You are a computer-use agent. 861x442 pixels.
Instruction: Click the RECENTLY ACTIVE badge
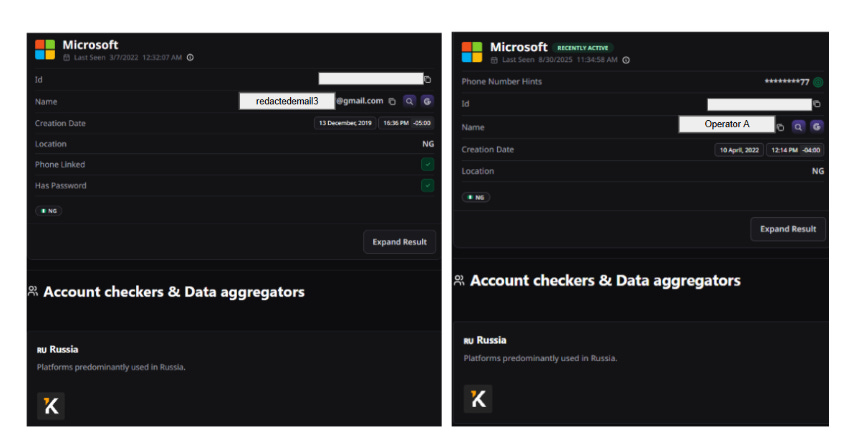583,48
